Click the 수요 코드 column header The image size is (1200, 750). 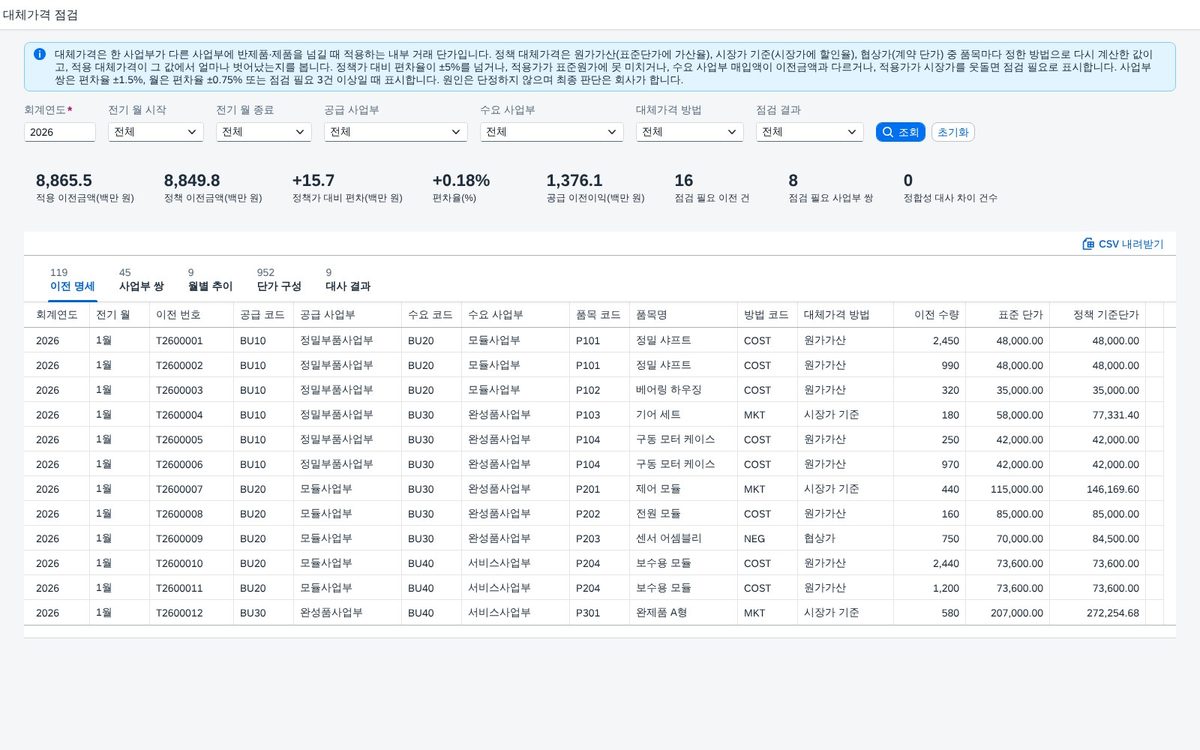tap(431, 314)
